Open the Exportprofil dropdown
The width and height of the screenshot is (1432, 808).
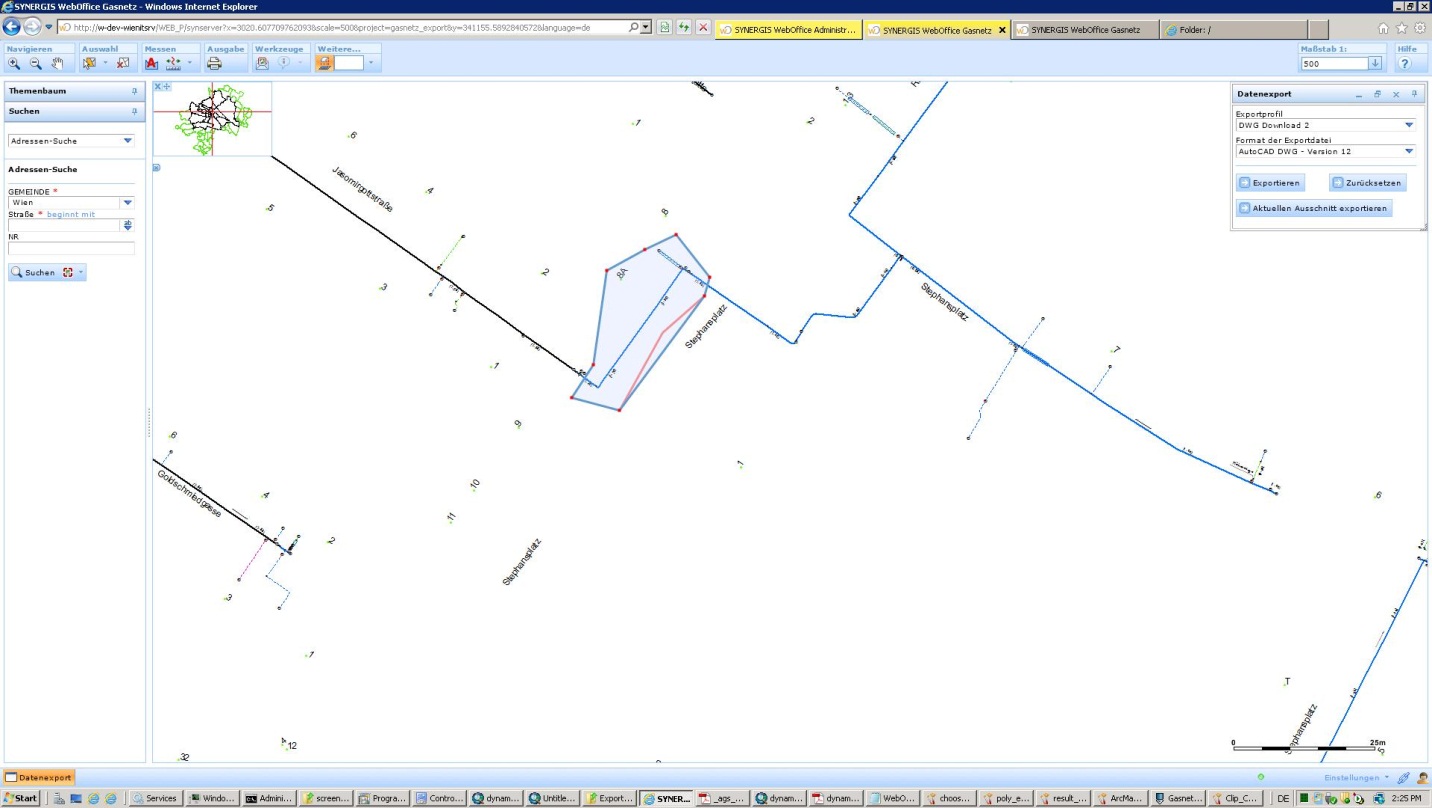pos(1409,125)
